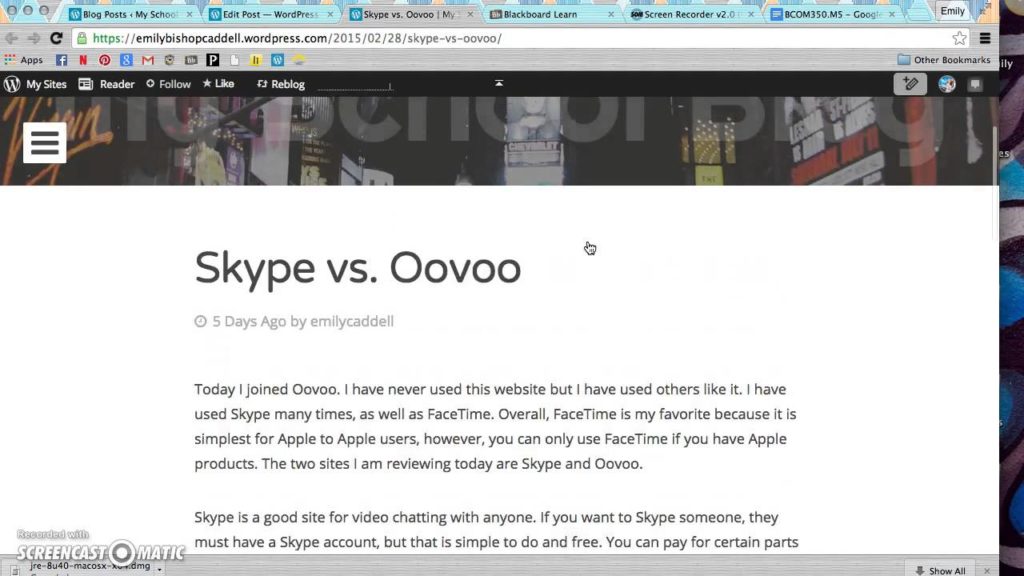Screen dimensions: 1024x576
Task: Close the Screen Recorder tab
Action: pos(751,14)
